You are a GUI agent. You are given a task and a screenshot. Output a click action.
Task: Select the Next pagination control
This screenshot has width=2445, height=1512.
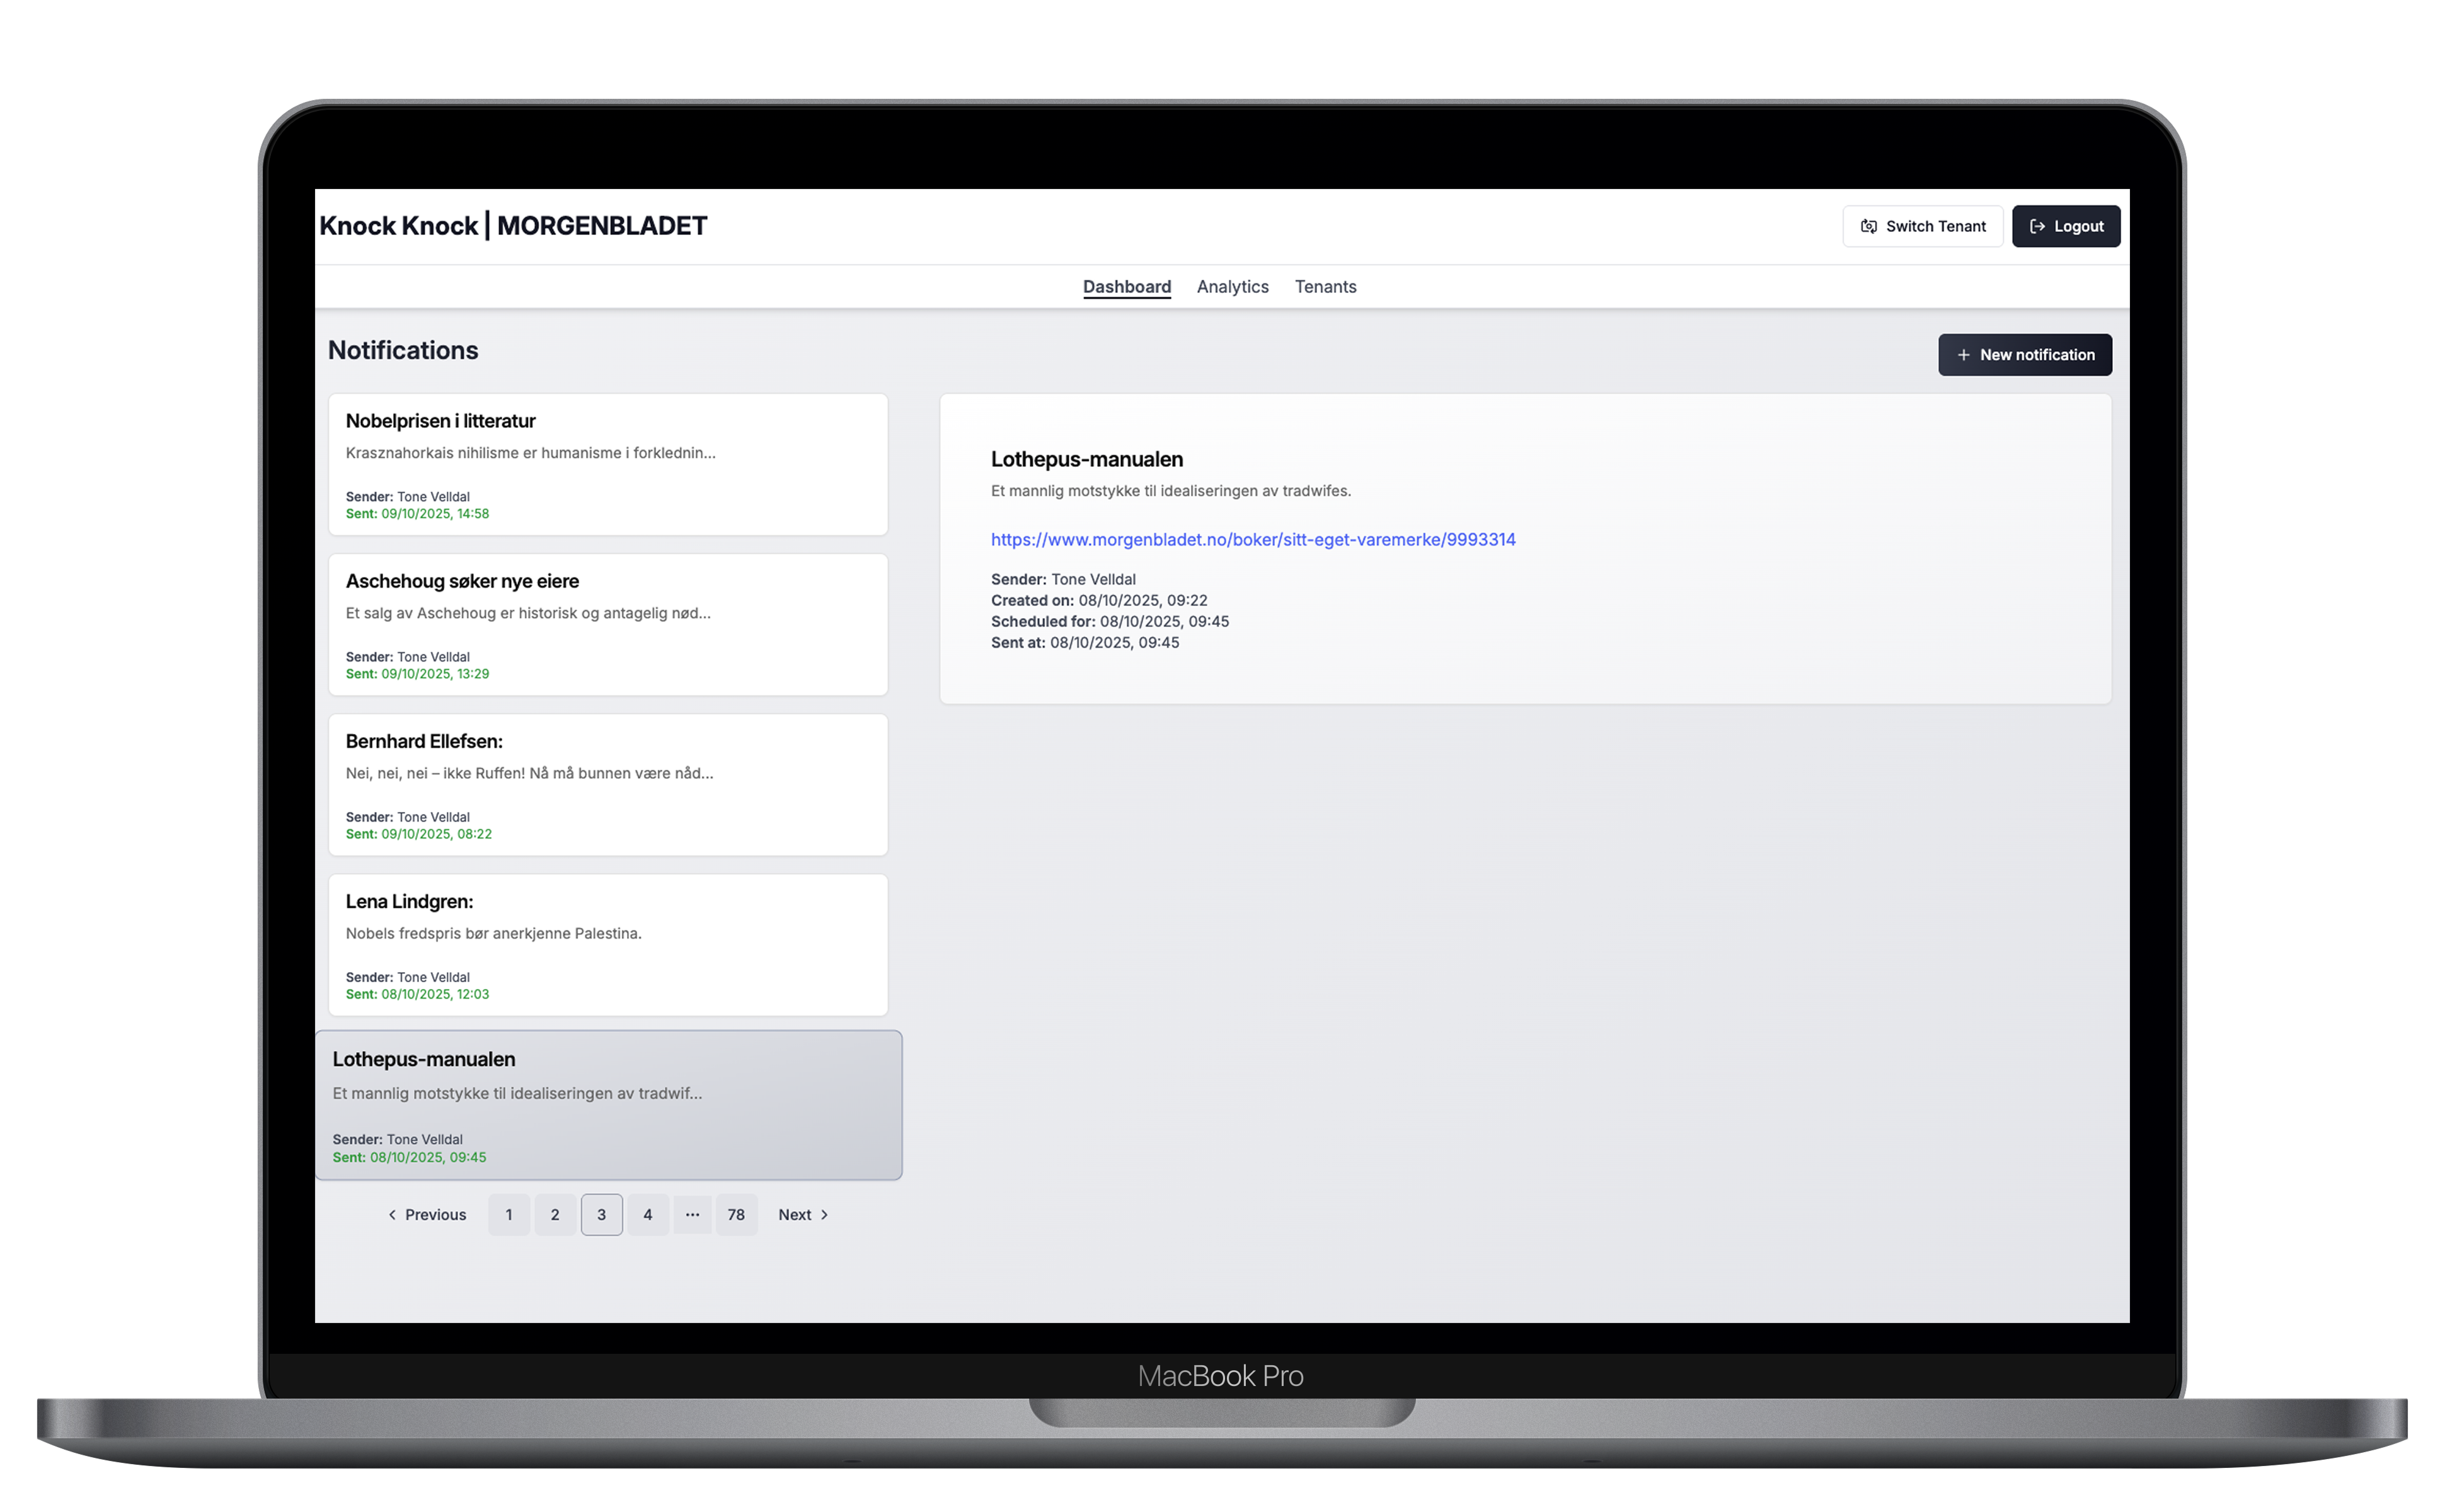coord(795,1214)
